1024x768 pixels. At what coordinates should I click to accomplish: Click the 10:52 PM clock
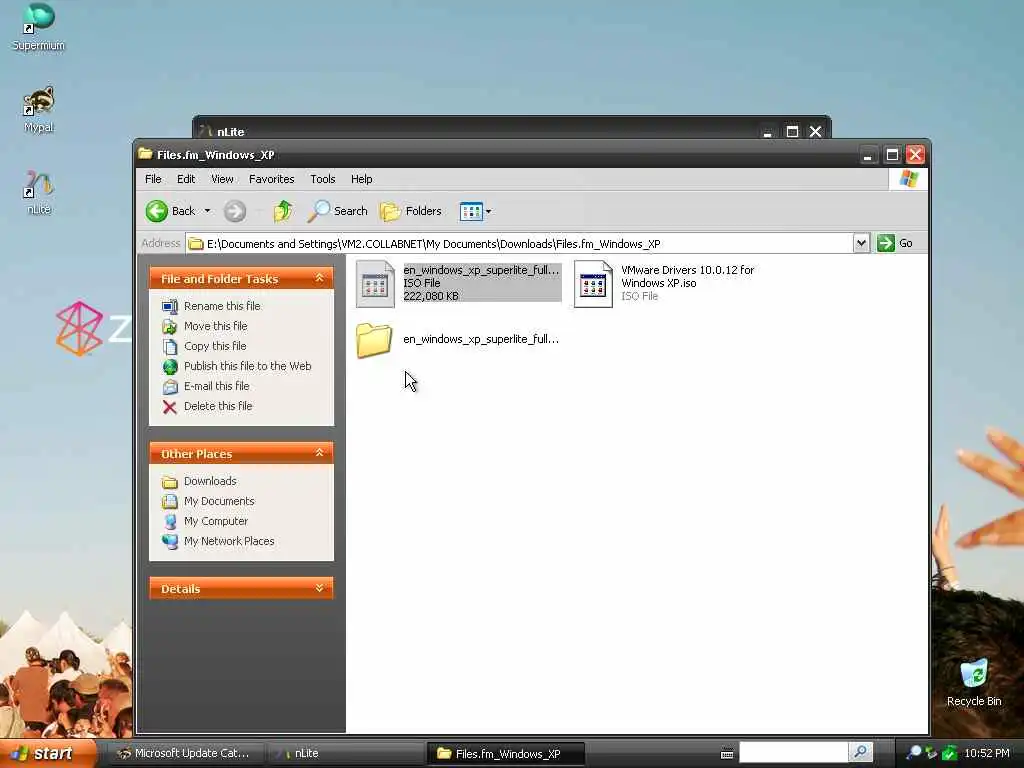(986, 753)
